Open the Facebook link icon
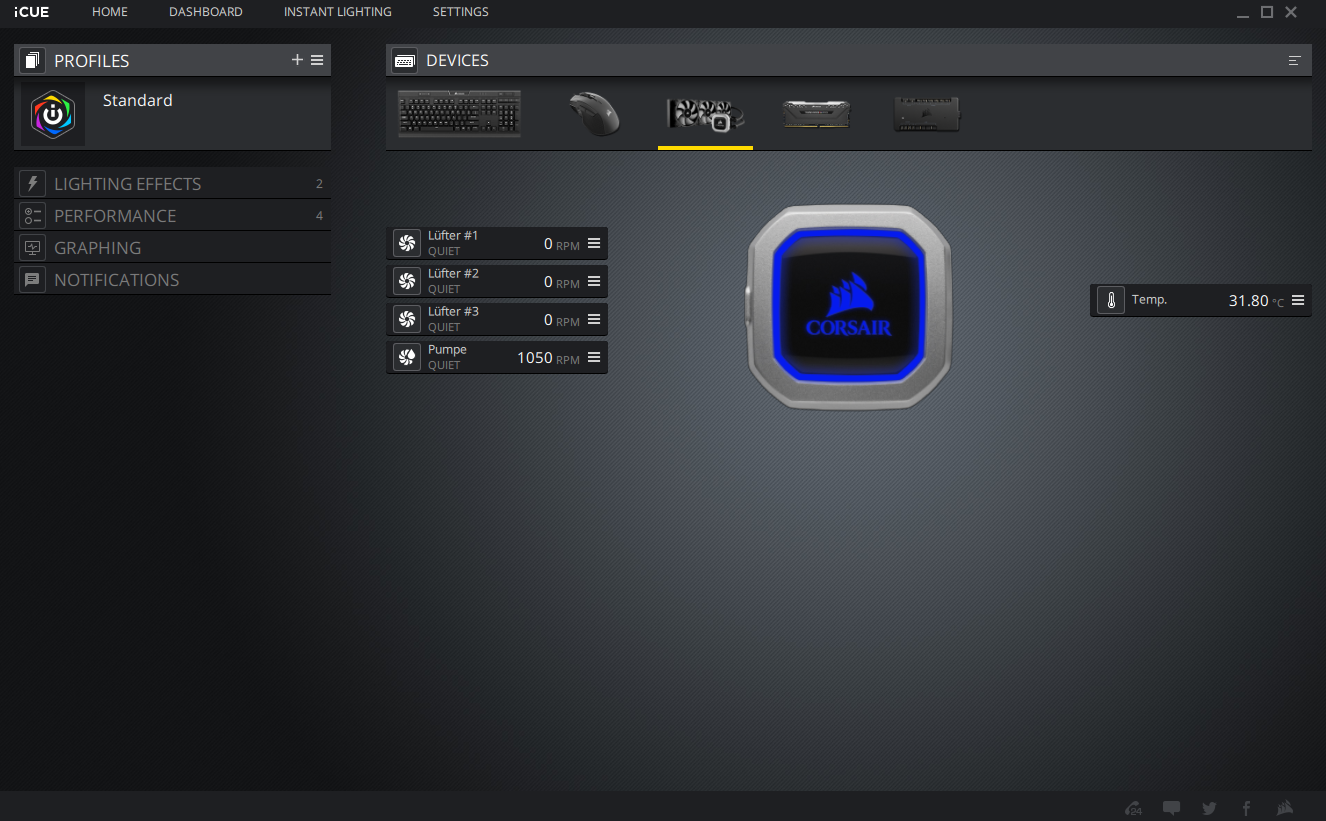 pos(1247,808)
